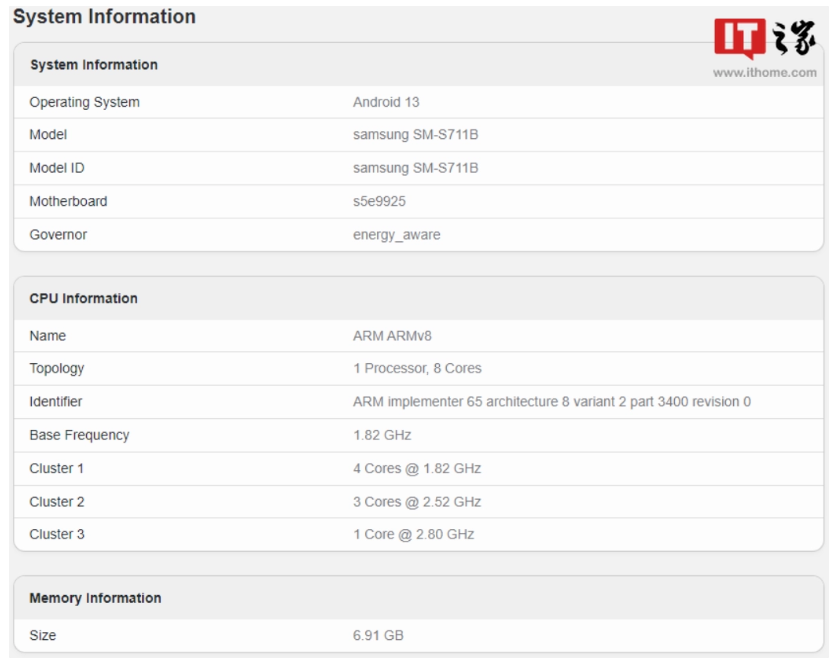Click the 'Topology' label
This screenshot has width=835, height=661.
pos(56,369)
